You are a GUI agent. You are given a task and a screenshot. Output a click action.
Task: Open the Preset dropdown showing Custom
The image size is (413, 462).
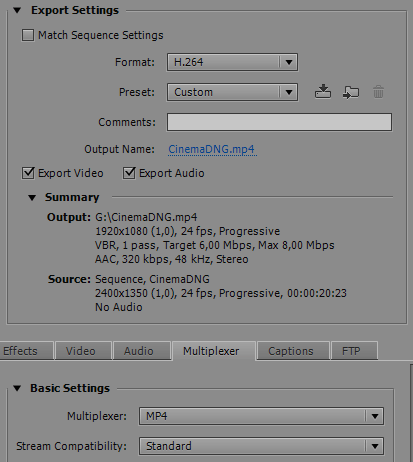(x=232, y=92)
